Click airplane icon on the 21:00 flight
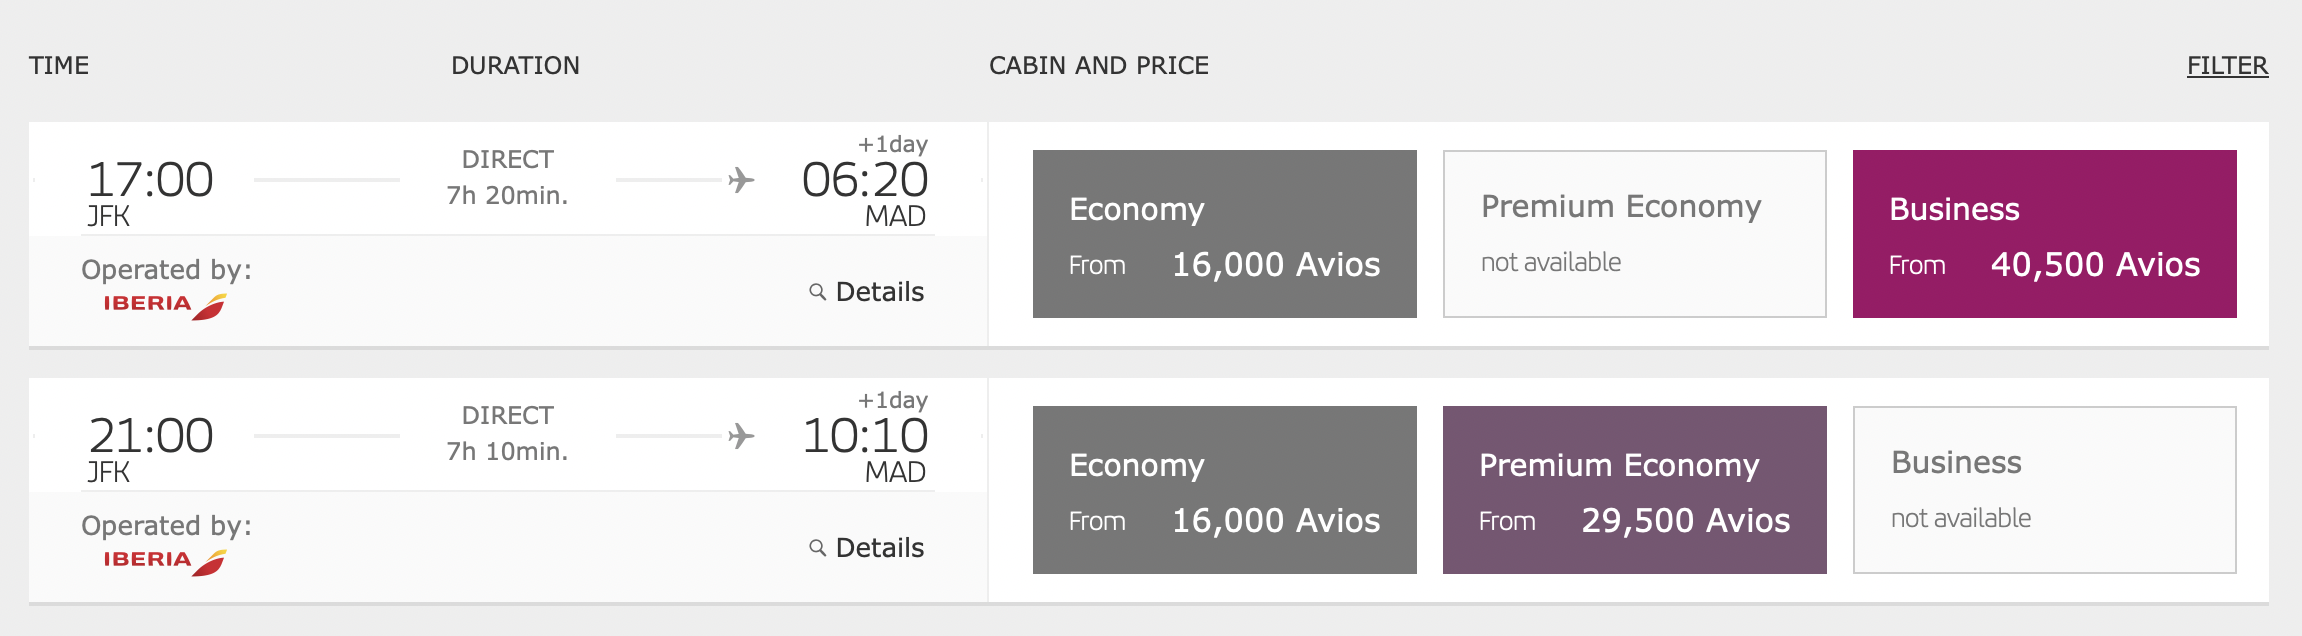 (x=741, y=436)
